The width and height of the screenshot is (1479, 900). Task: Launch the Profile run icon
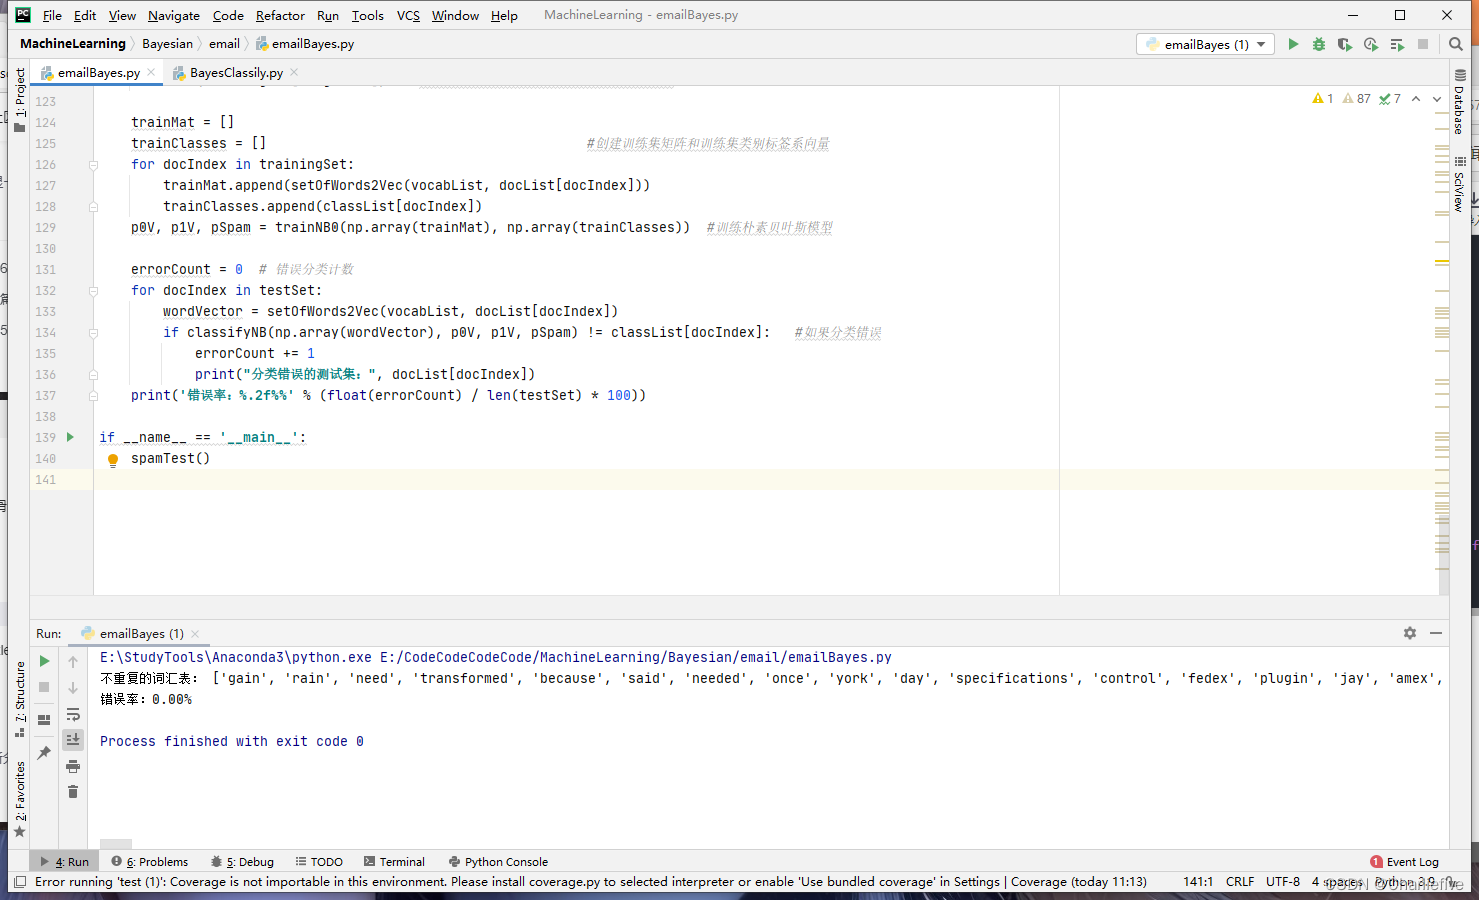pos(1371,44)
